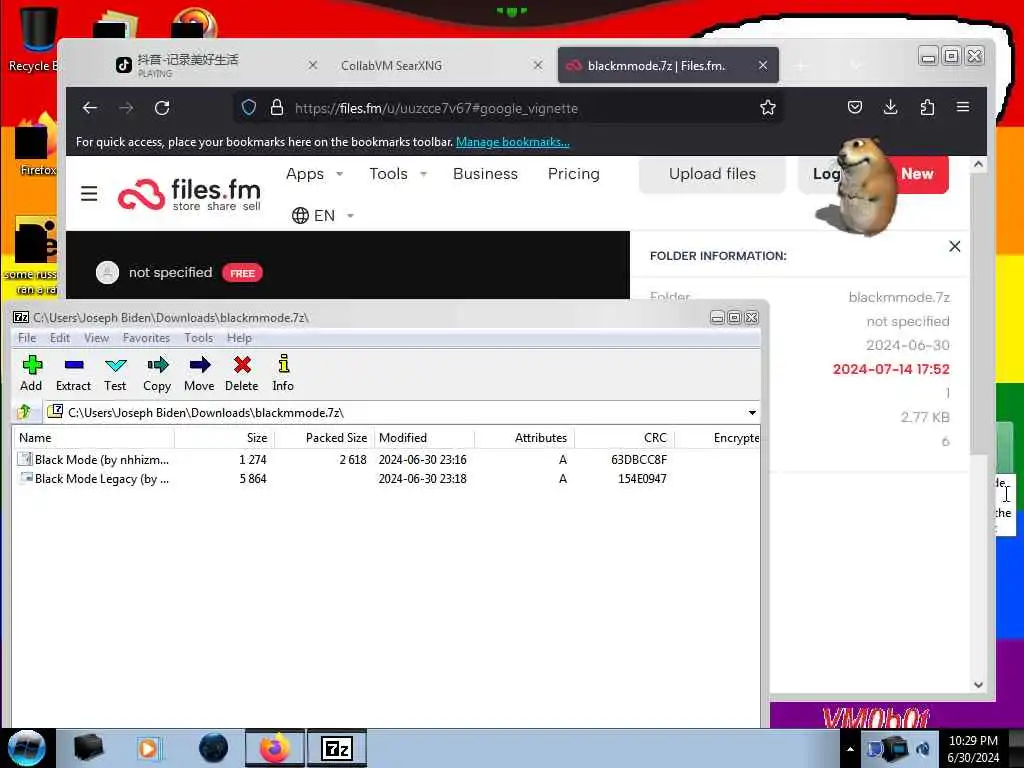Click the Business link
The image size is (1024, 768).
485,174
